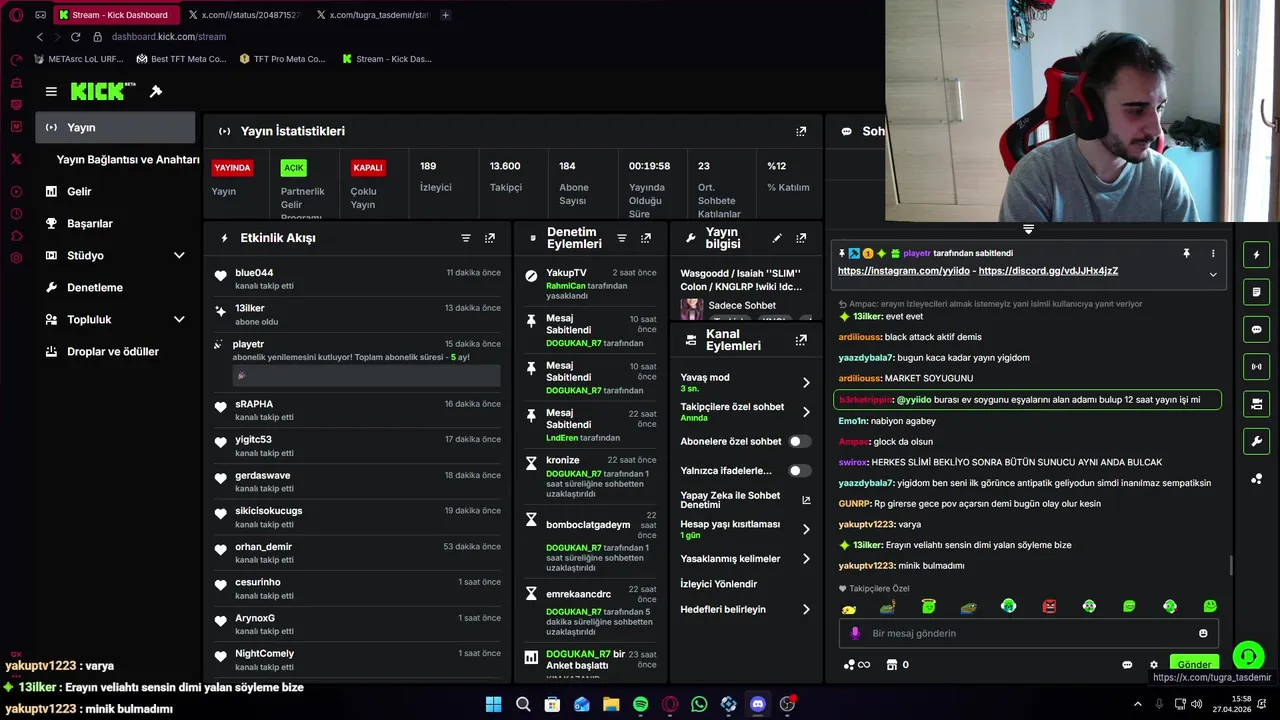This screenshot has width=1280, height=720.
Task: Switch to x.com/tugra_tasdemir browser tab
Action: pyautogui.click(x=372, y=15)
